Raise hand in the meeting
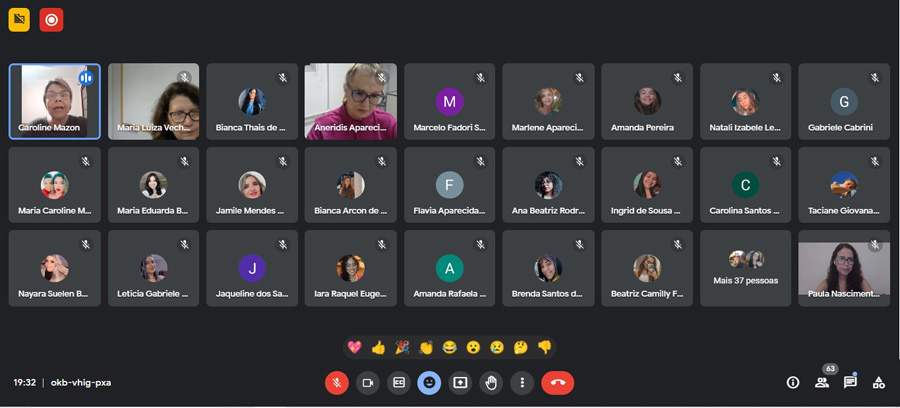Viewport: 900px width, 408px height. 491,382
